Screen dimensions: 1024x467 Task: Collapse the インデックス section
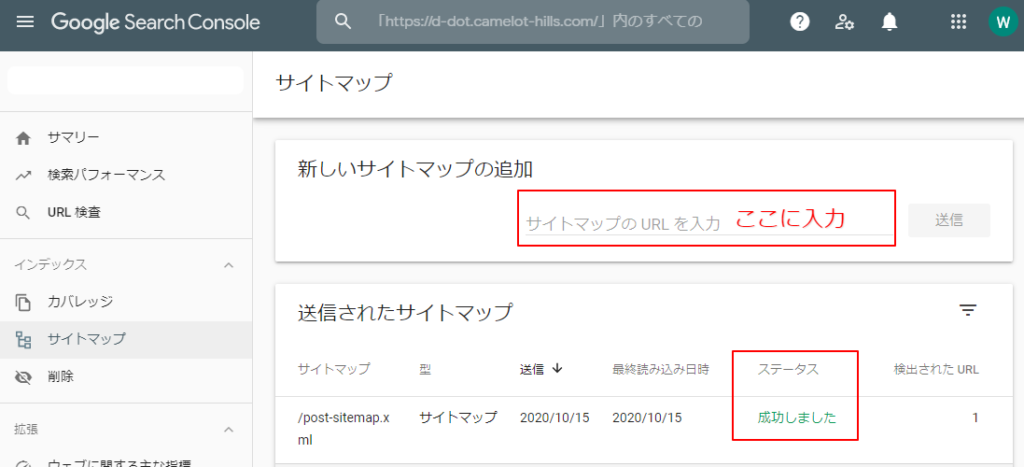point(228,265)
